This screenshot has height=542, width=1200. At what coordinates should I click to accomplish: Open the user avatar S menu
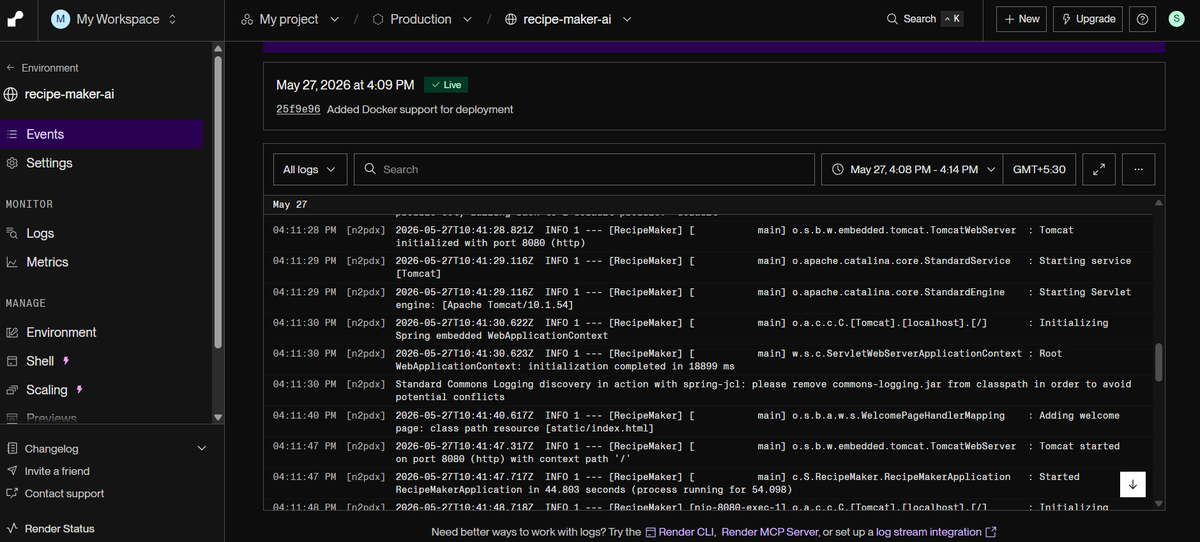pyautogui.click(x=1178, y=19)
